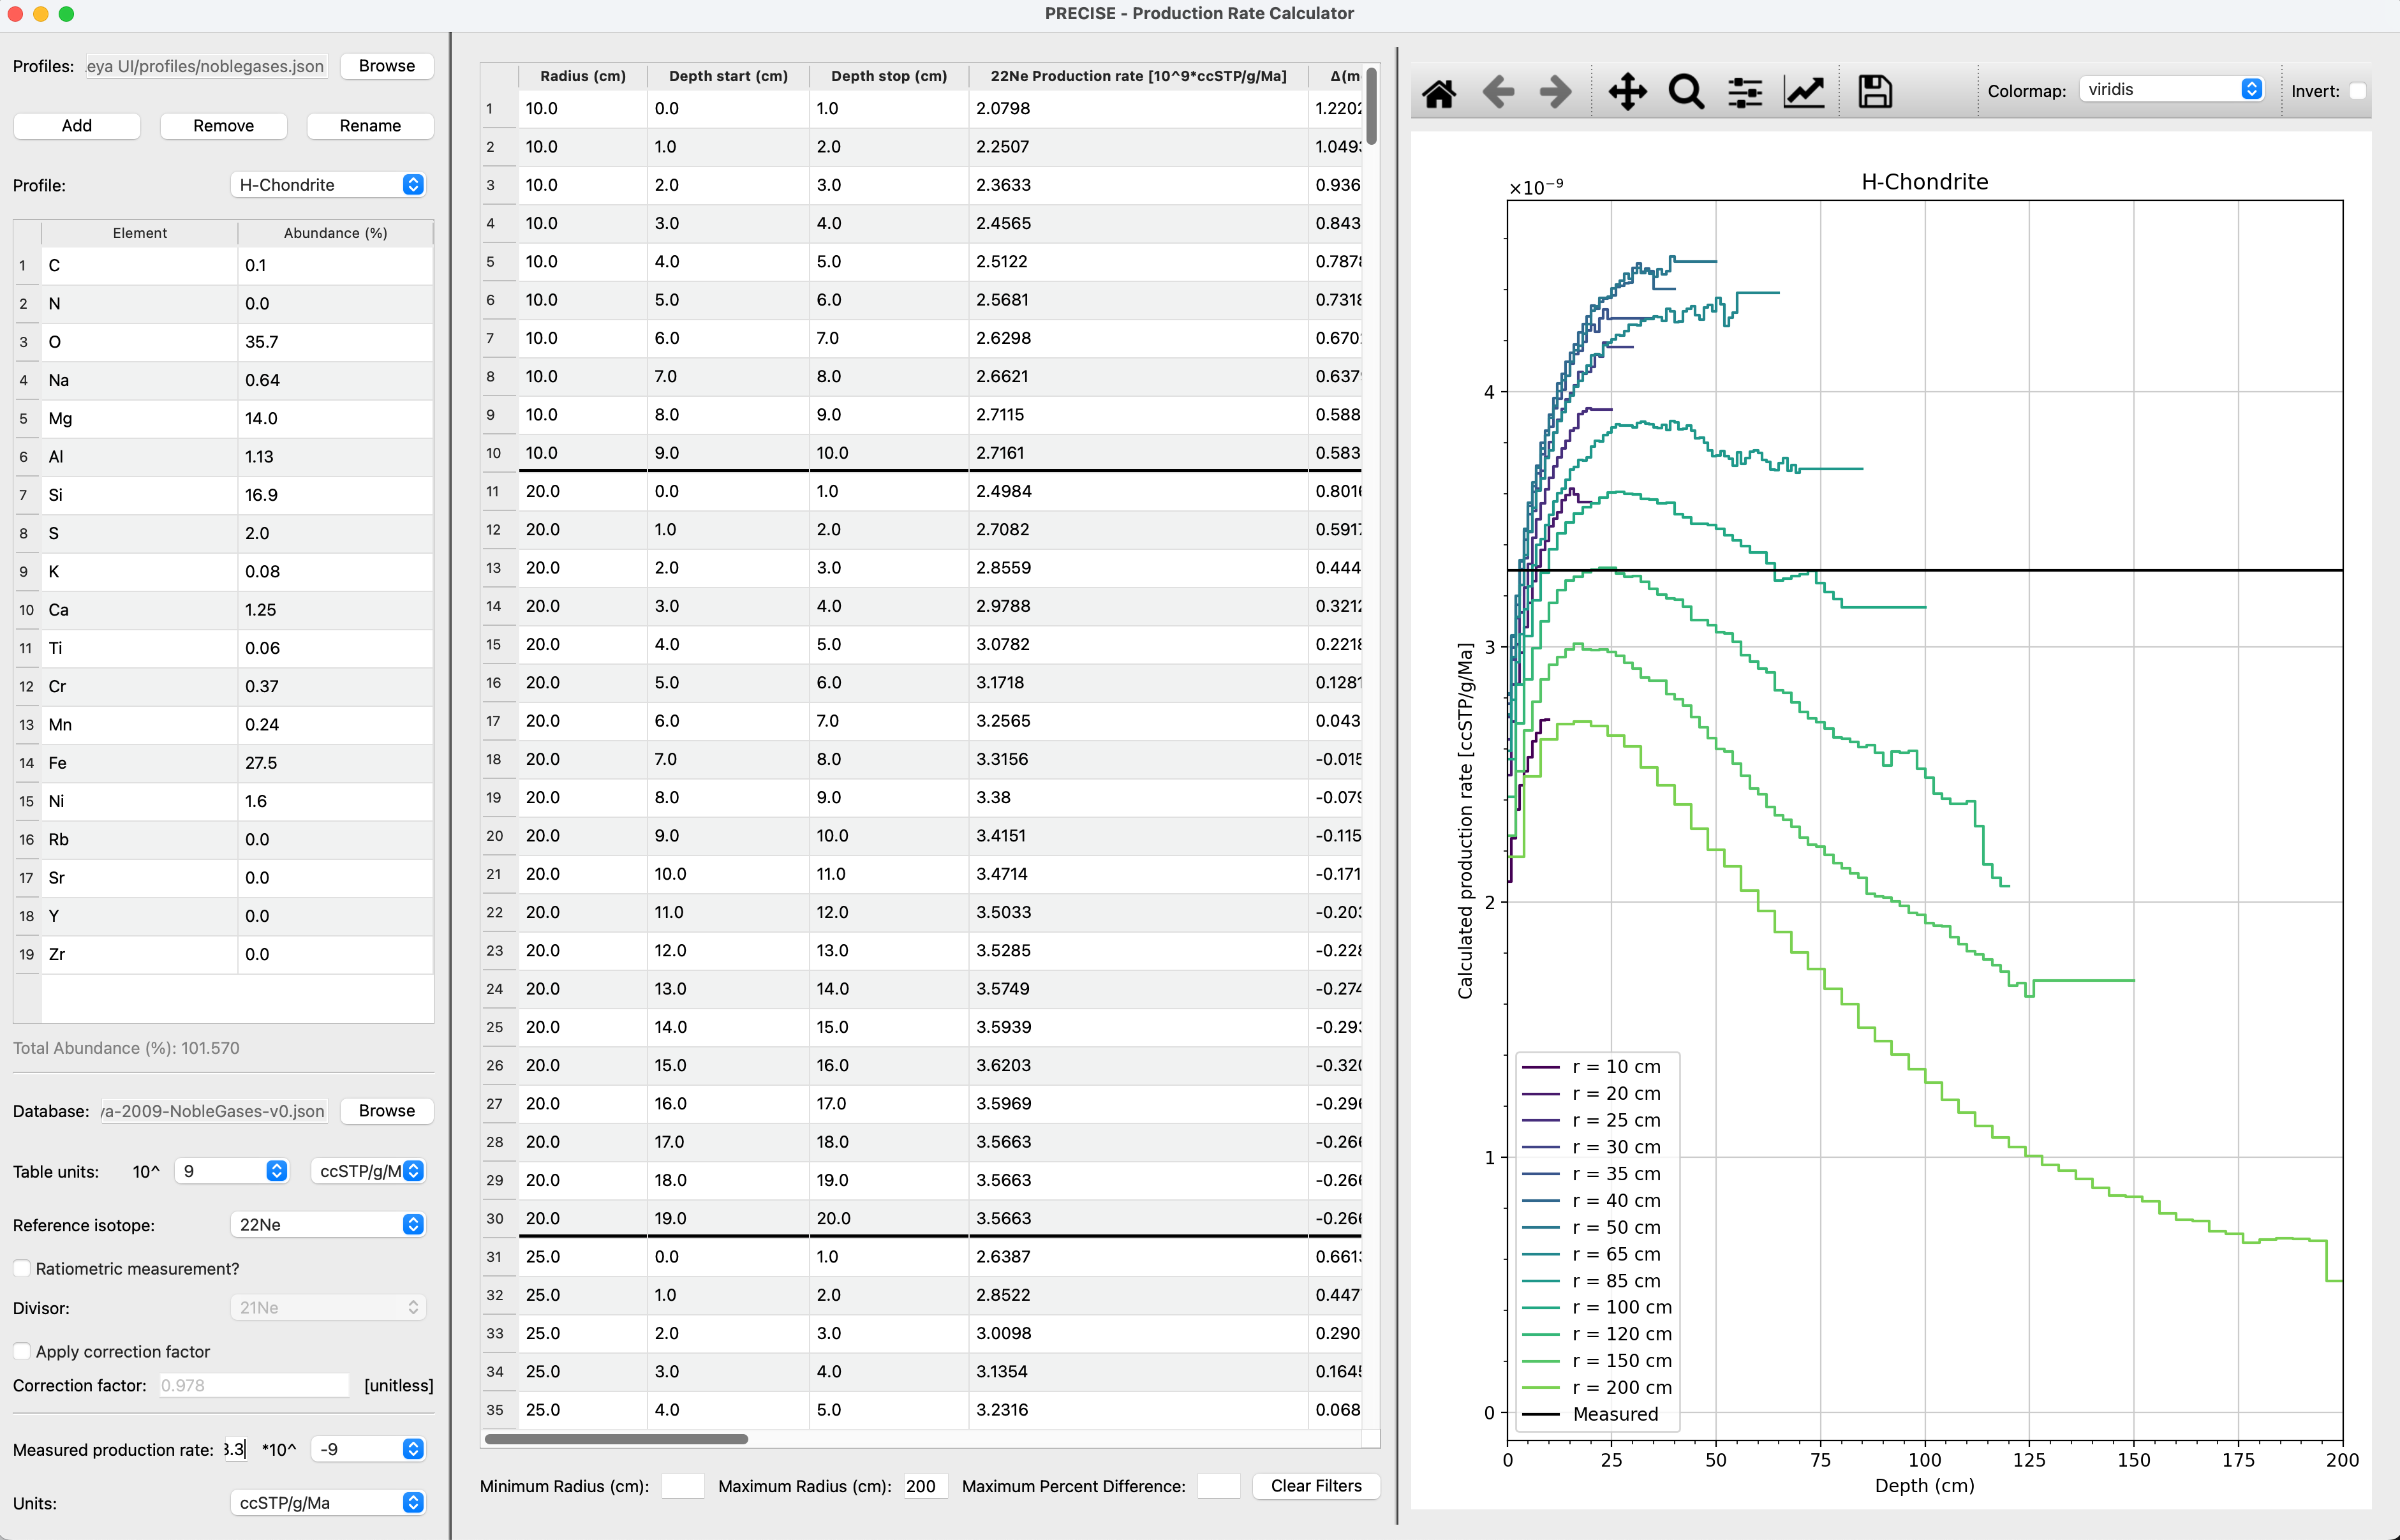Click the Depth start (cm) column header

point(728,76)
